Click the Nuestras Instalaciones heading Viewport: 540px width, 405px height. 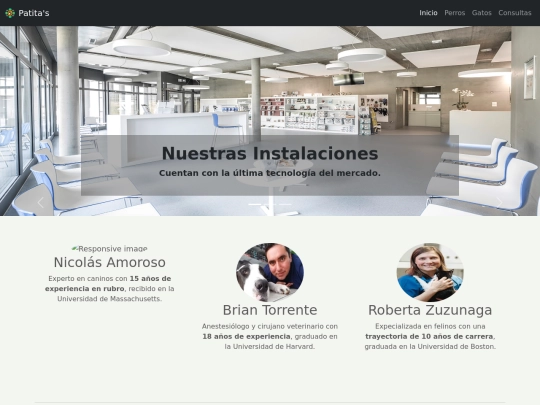pos(270,153)
